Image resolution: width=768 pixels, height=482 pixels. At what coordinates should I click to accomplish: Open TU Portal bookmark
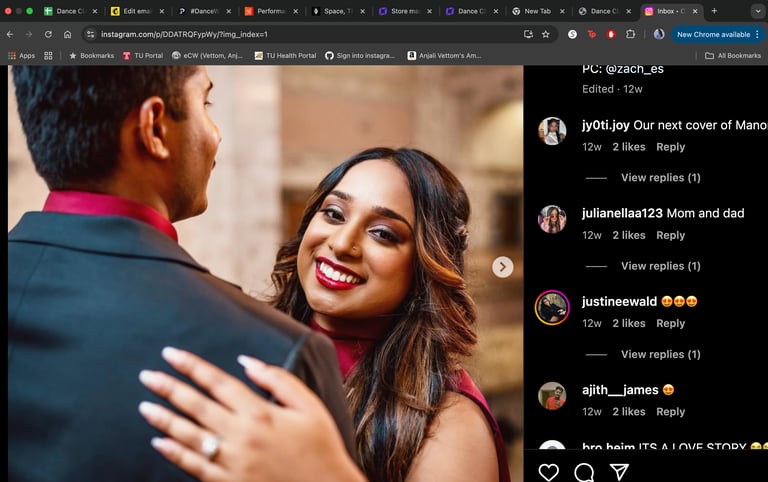point(143,56)
